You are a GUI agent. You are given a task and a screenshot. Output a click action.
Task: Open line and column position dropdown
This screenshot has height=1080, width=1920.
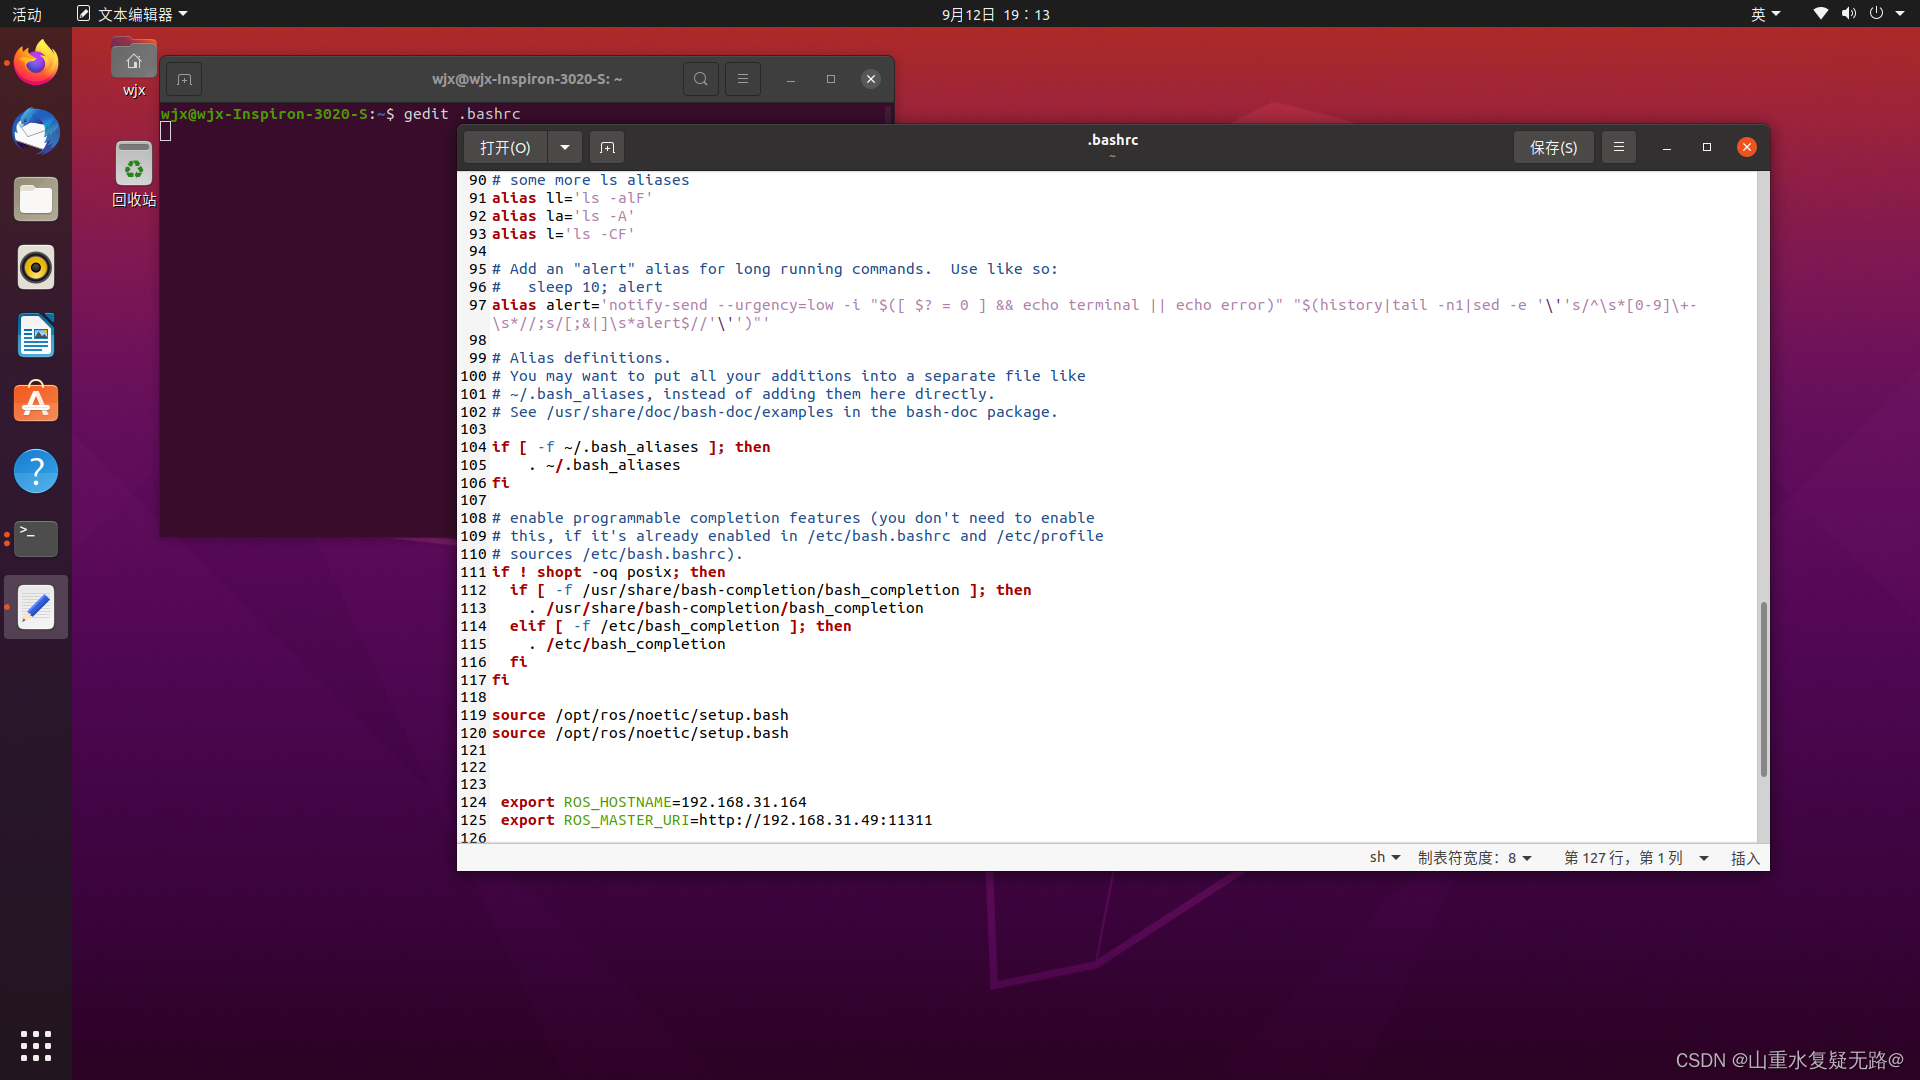tap(1636, 858)
